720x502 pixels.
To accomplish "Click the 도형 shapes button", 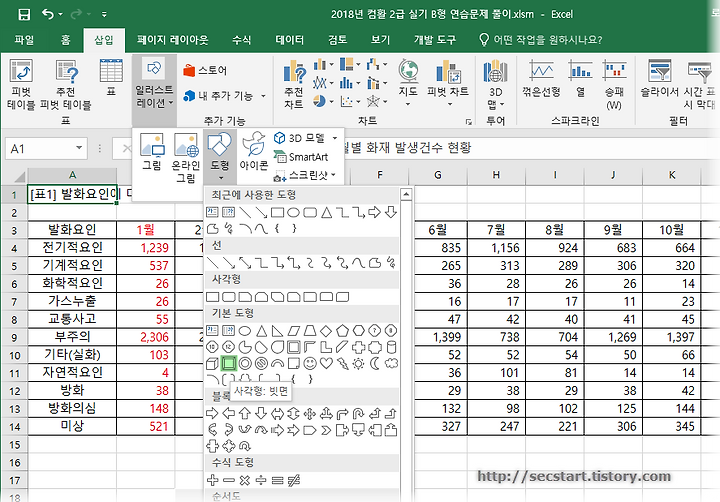I will [x=219, y=155].
